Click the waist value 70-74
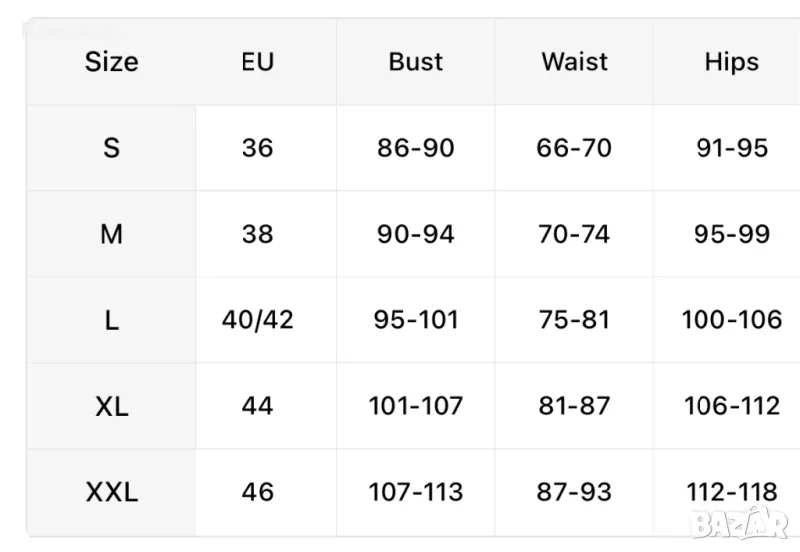Image resolution: width=800 pixels, height=552 pixels. [x=574, y=234]
